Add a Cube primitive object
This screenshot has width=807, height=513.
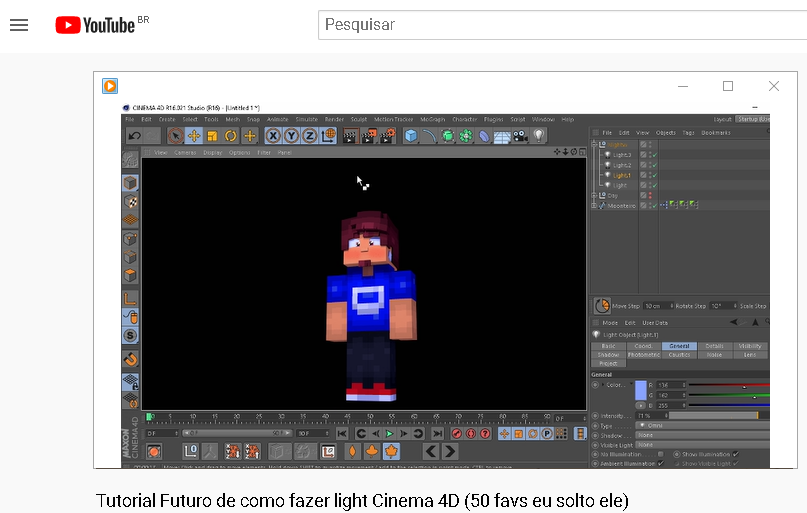(x=411, y=136)
